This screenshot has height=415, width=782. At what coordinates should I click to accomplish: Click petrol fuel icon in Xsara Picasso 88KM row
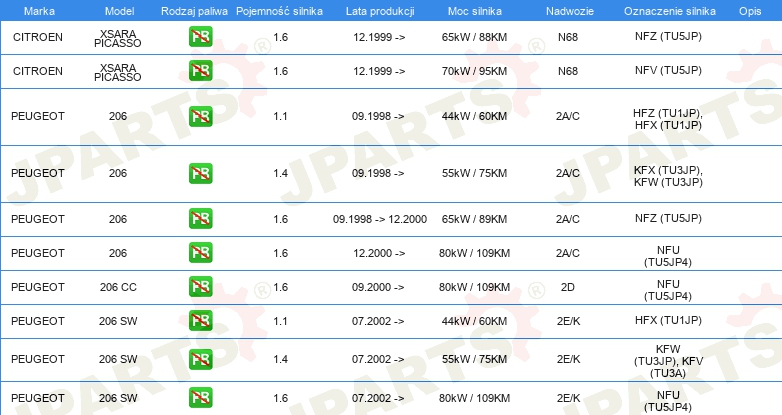[200, 37]
